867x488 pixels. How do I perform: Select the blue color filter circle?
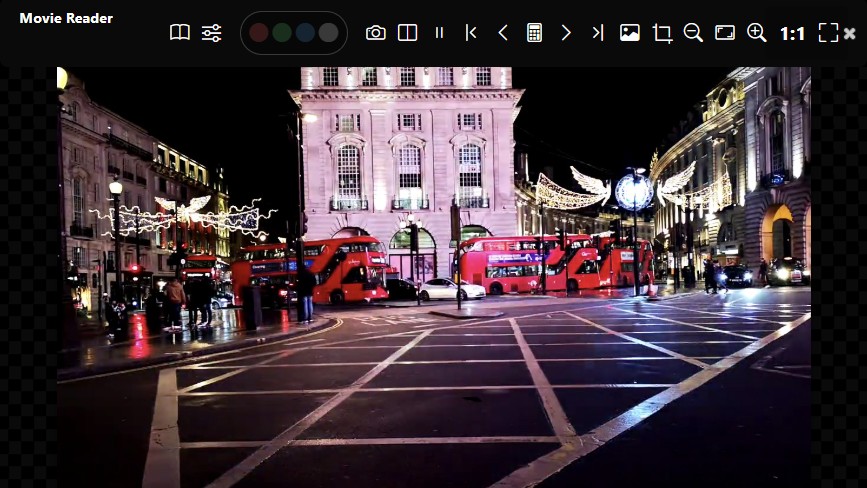pyautogui.click(x=305, y=33)
